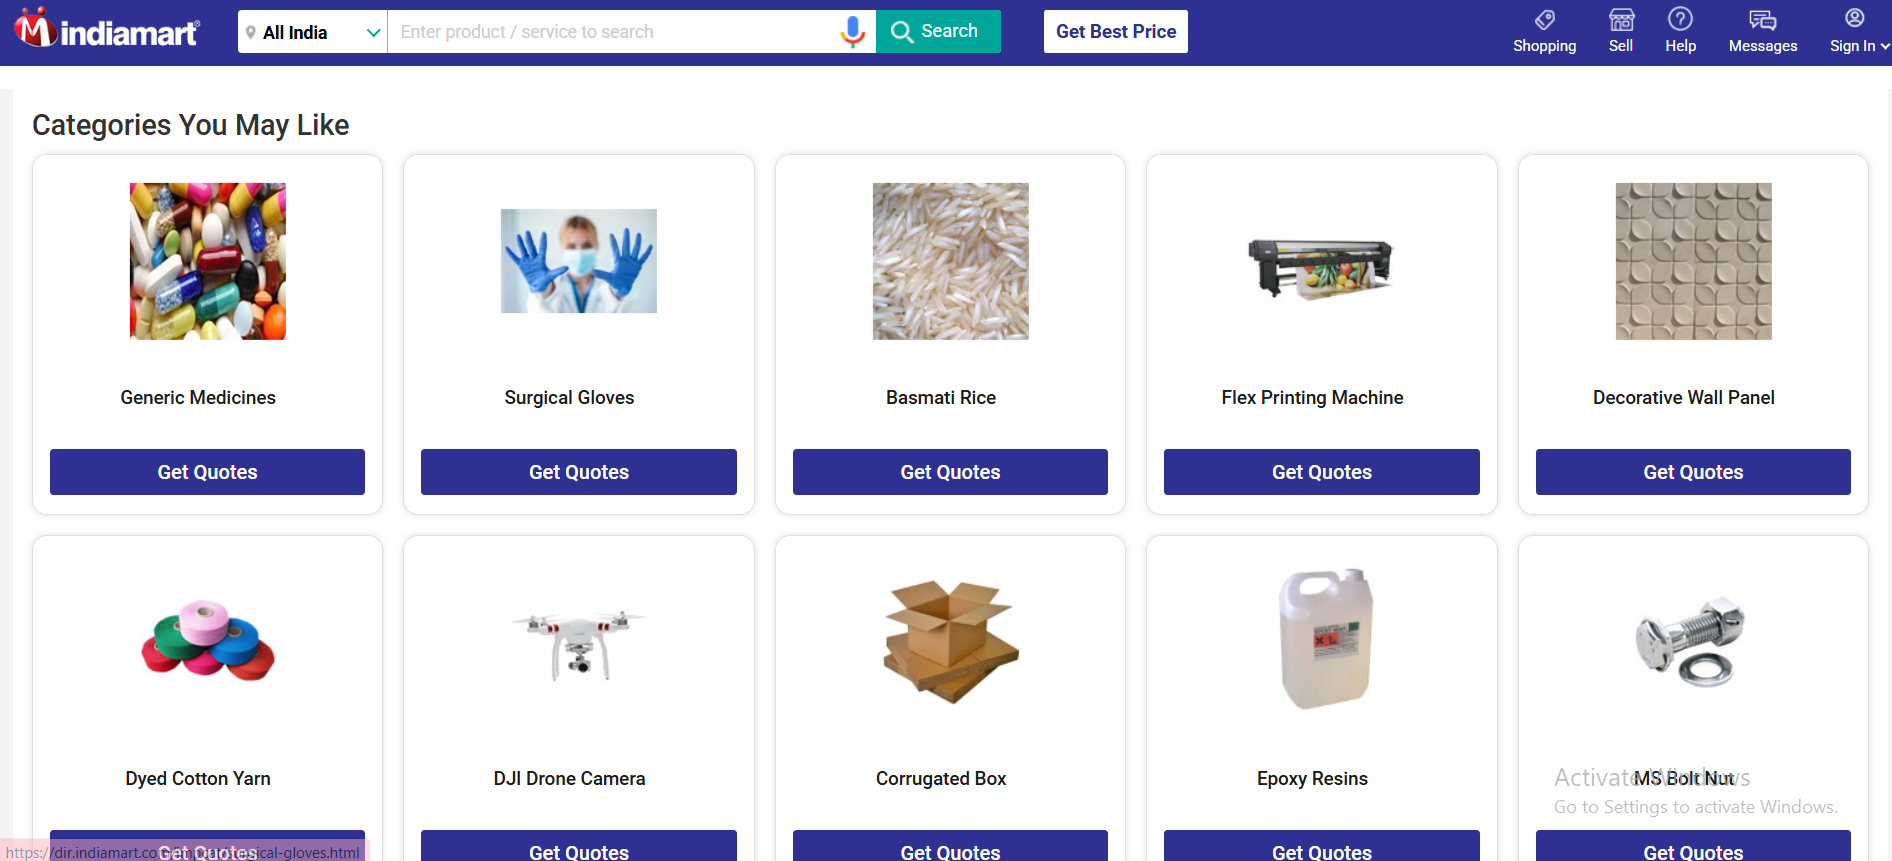Open the Help question mark icon

click(x=1680, y=19)
